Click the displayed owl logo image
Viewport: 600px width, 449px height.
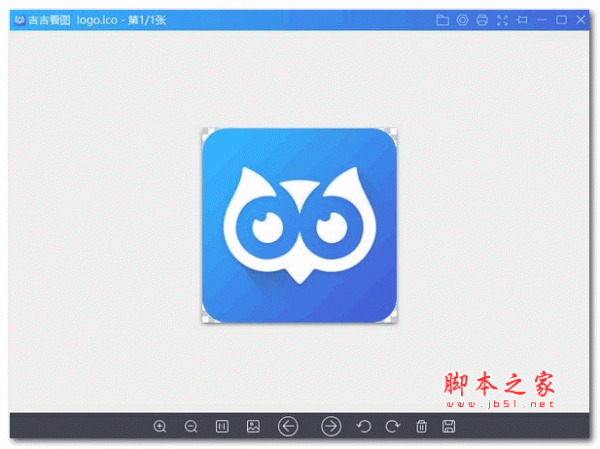[x=300, y=226]
